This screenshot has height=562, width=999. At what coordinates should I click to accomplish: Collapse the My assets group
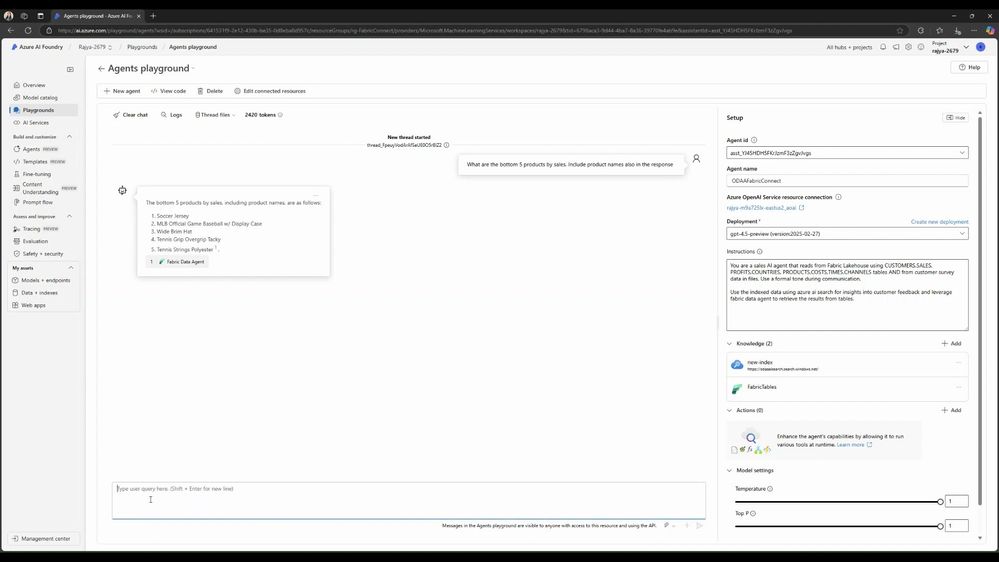tap(71, 268)
